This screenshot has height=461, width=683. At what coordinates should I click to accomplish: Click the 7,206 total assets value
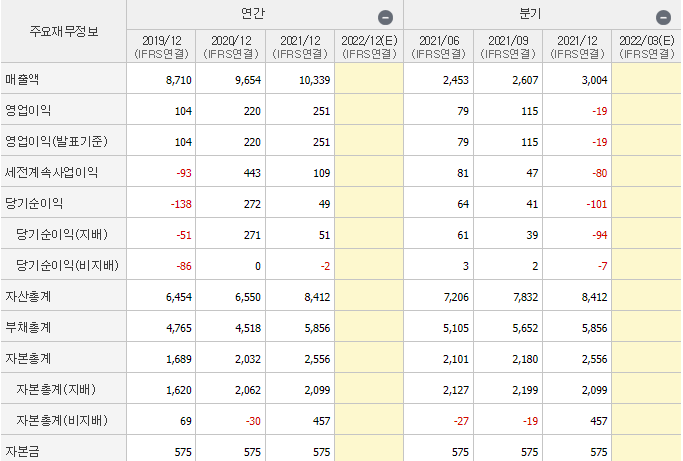[456, 297]
